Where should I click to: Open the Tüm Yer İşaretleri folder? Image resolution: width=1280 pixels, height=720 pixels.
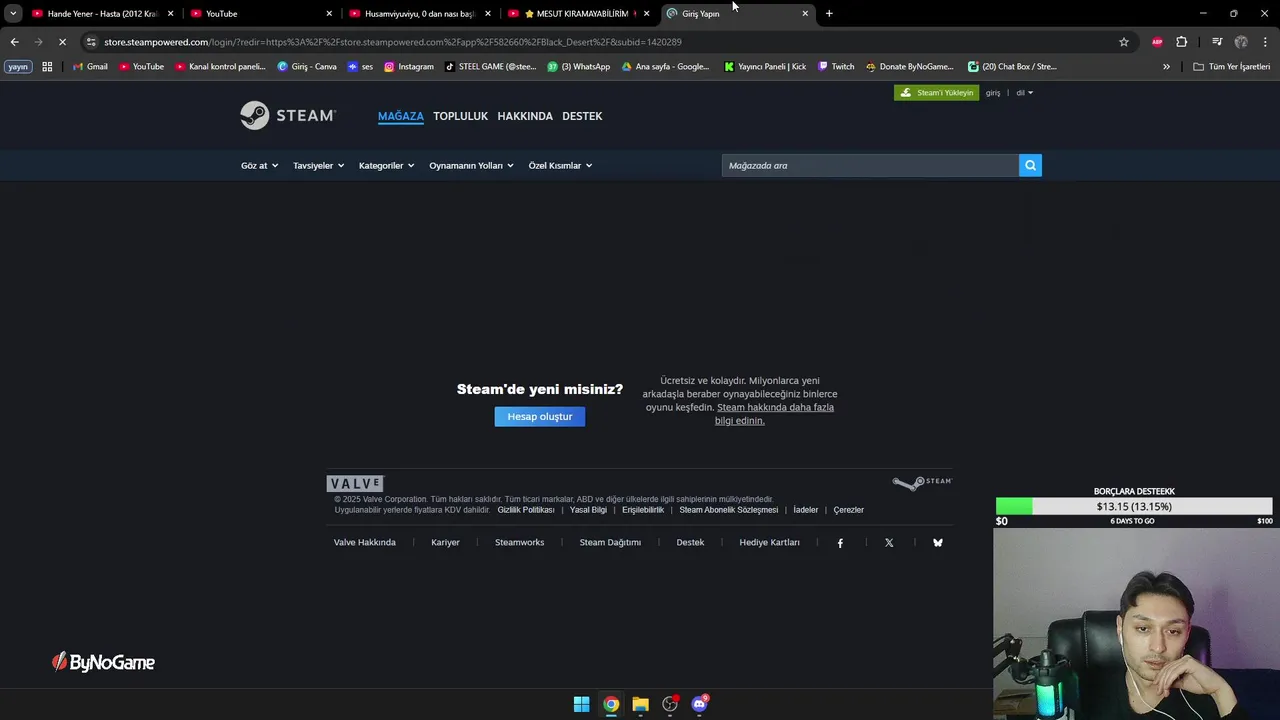[x=1232, y=67]
